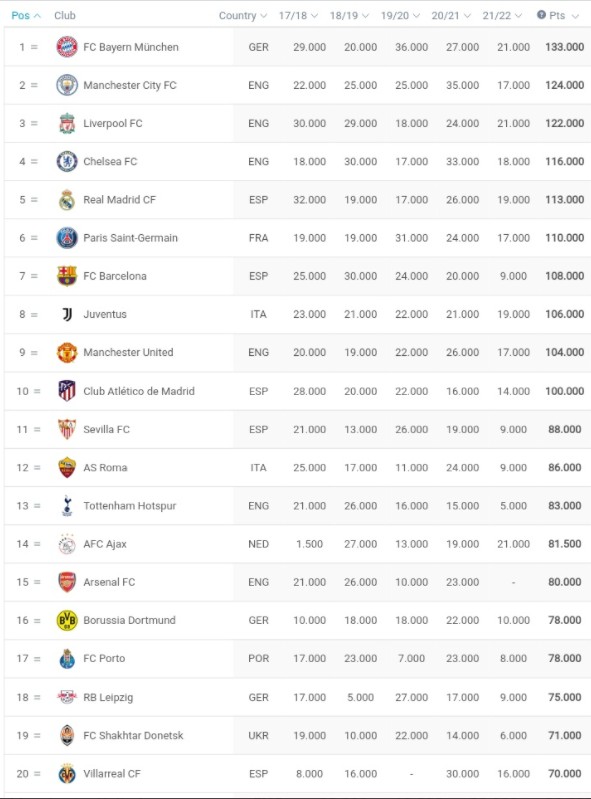591x799 pixels.
Task: Open the Paris Saint-Germain club link
Action: 130,238
